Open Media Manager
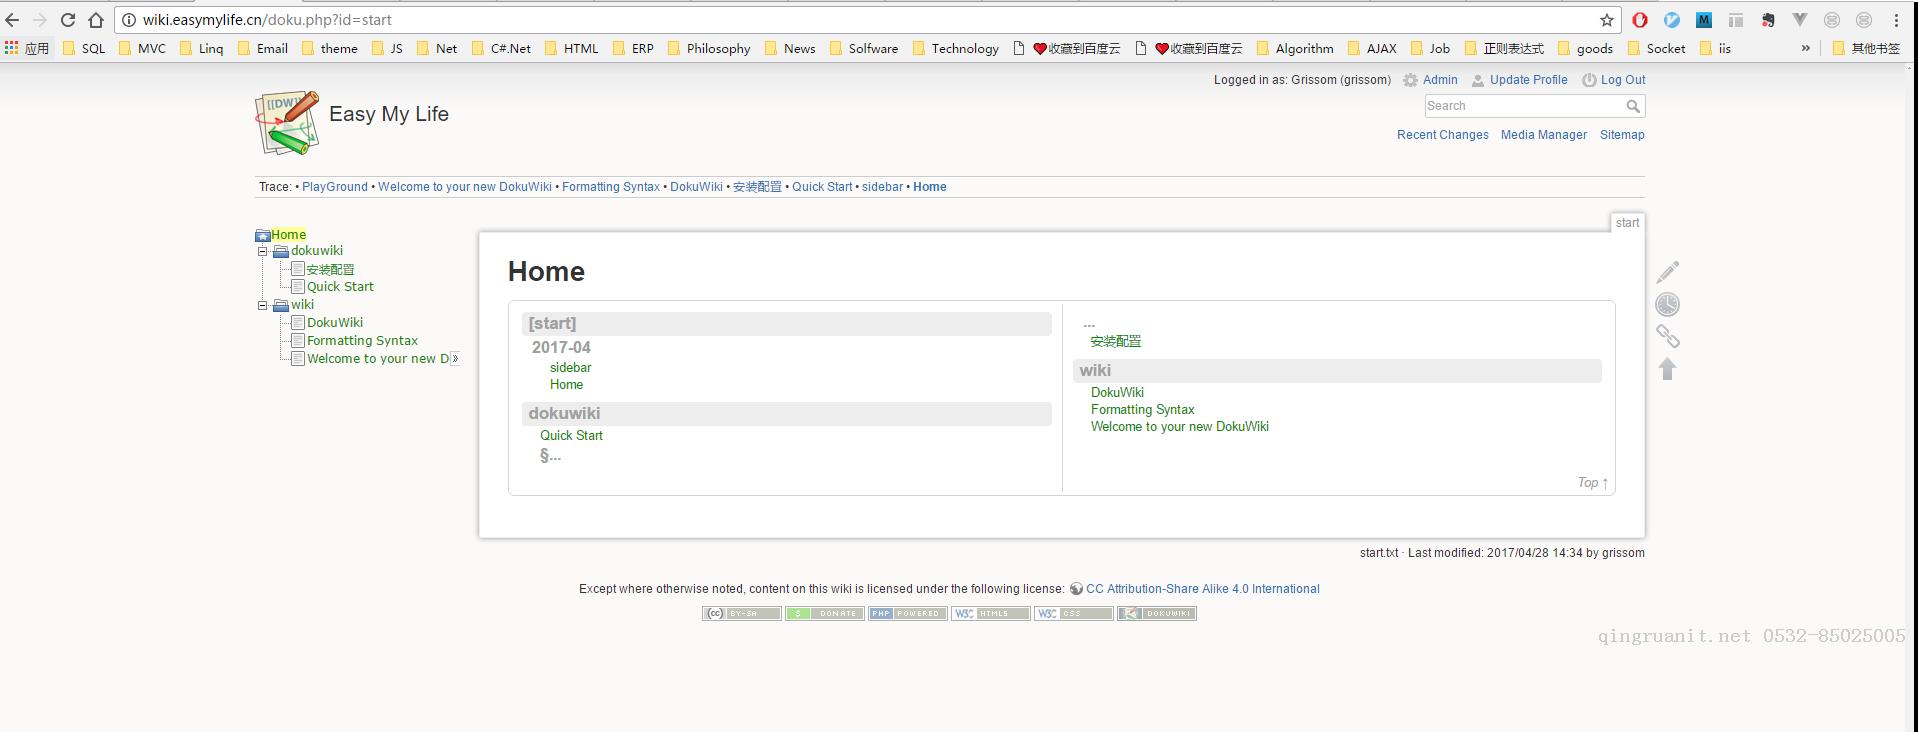 coord(1544,135)
